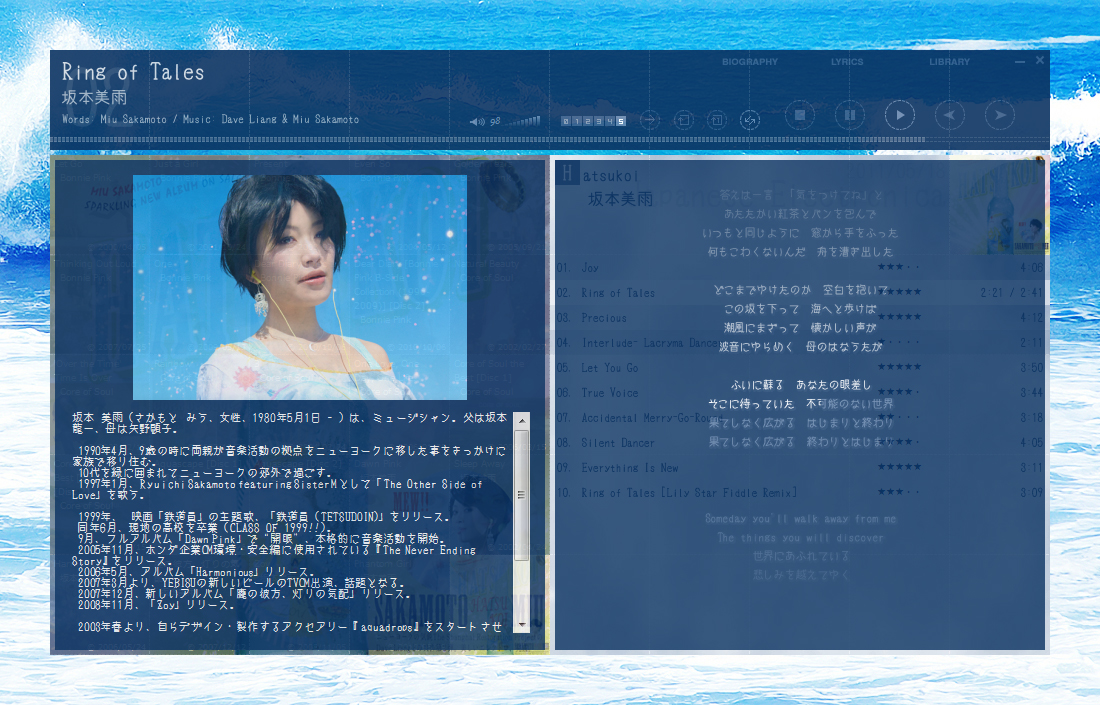1100x705 pixels.
Task: Click the remix track's star rating
Action: point(899,492)
